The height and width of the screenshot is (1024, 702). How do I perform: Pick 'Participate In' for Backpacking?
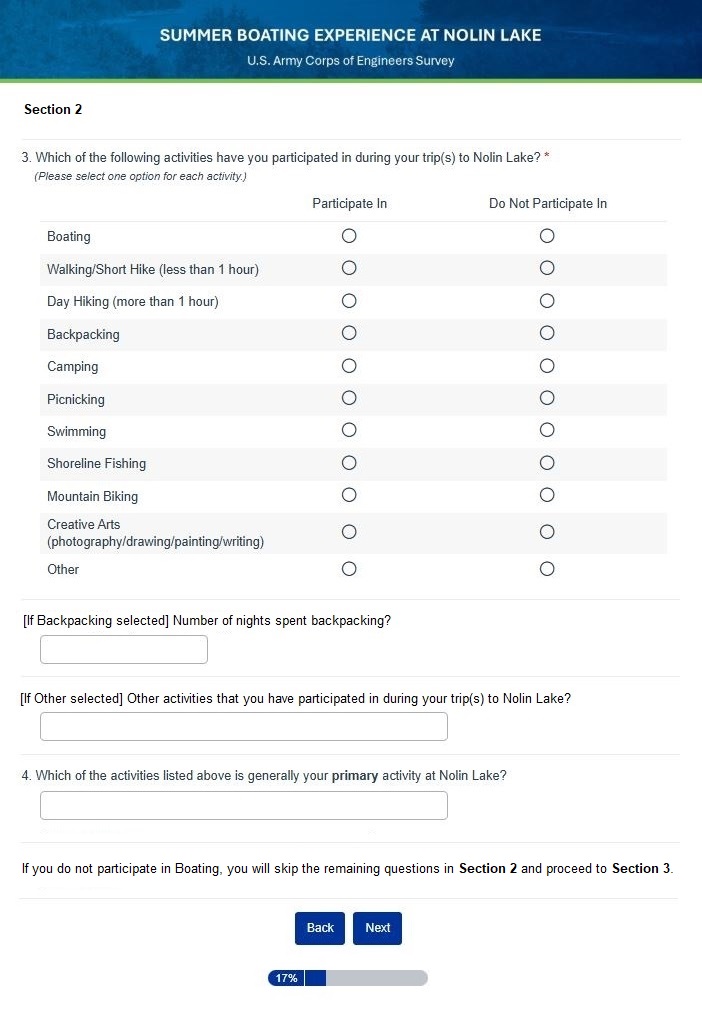coord(349,333)
